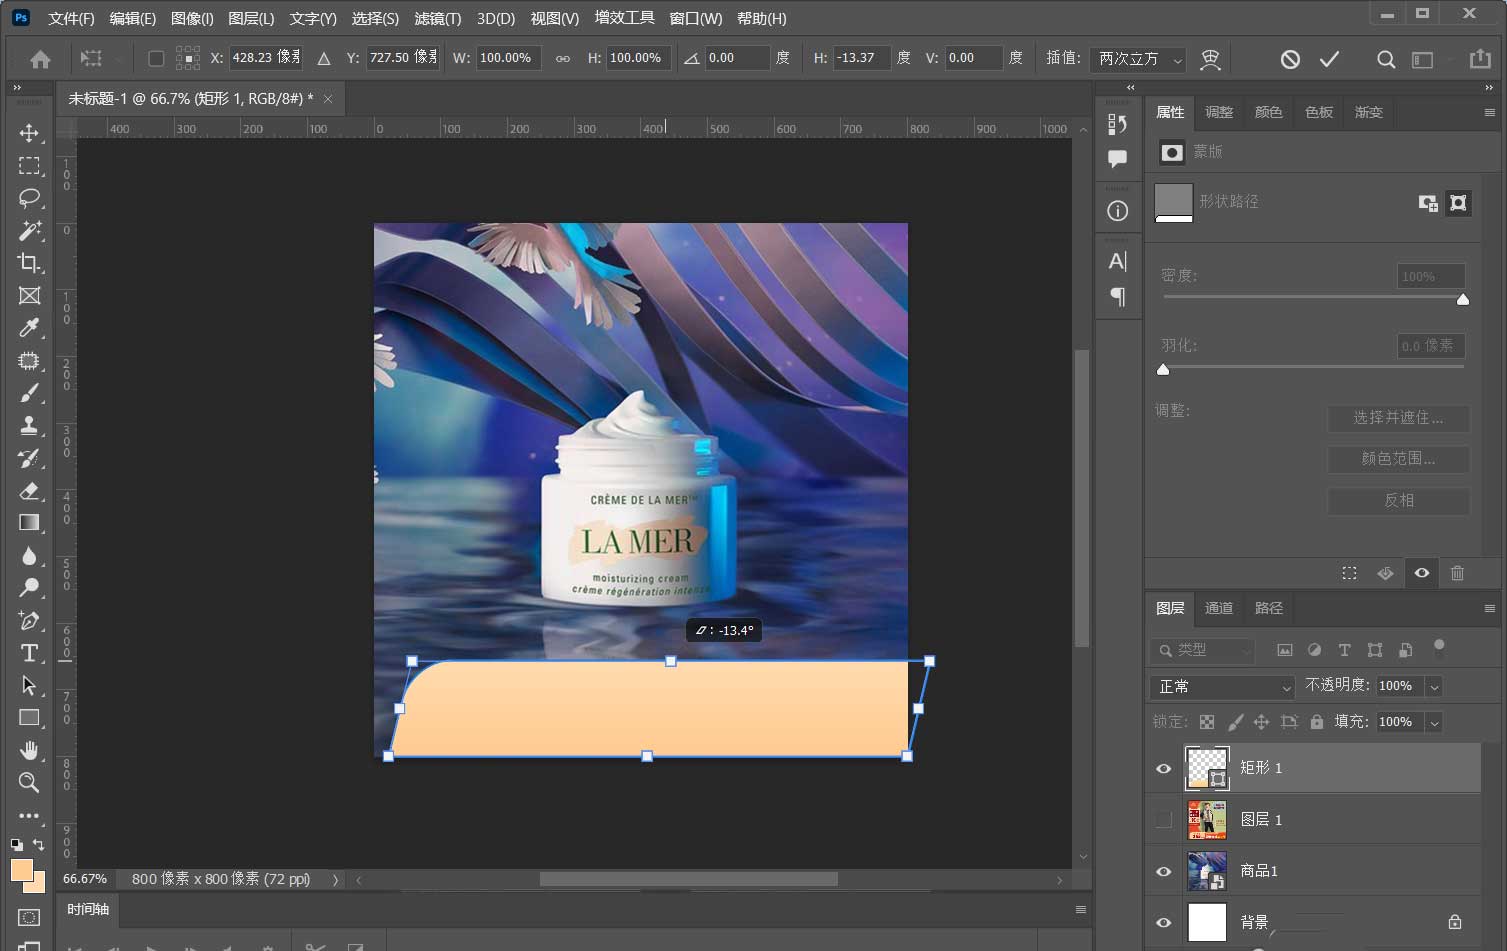The image size is (1507, 951).
Task: Select the Zoom tool in toolbar
Action: tap(29, 783)
